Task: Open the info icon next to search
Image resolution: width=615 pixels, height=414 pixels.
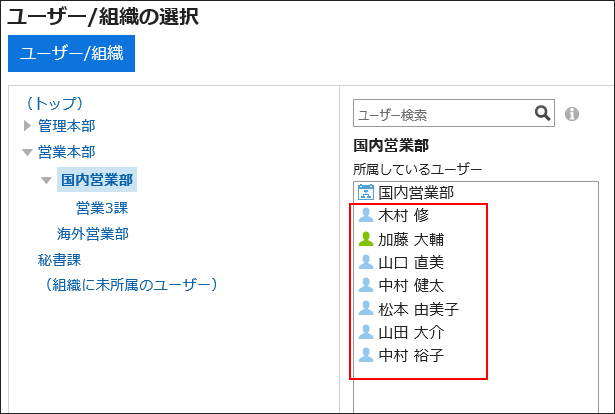Action: click(571, 114)
